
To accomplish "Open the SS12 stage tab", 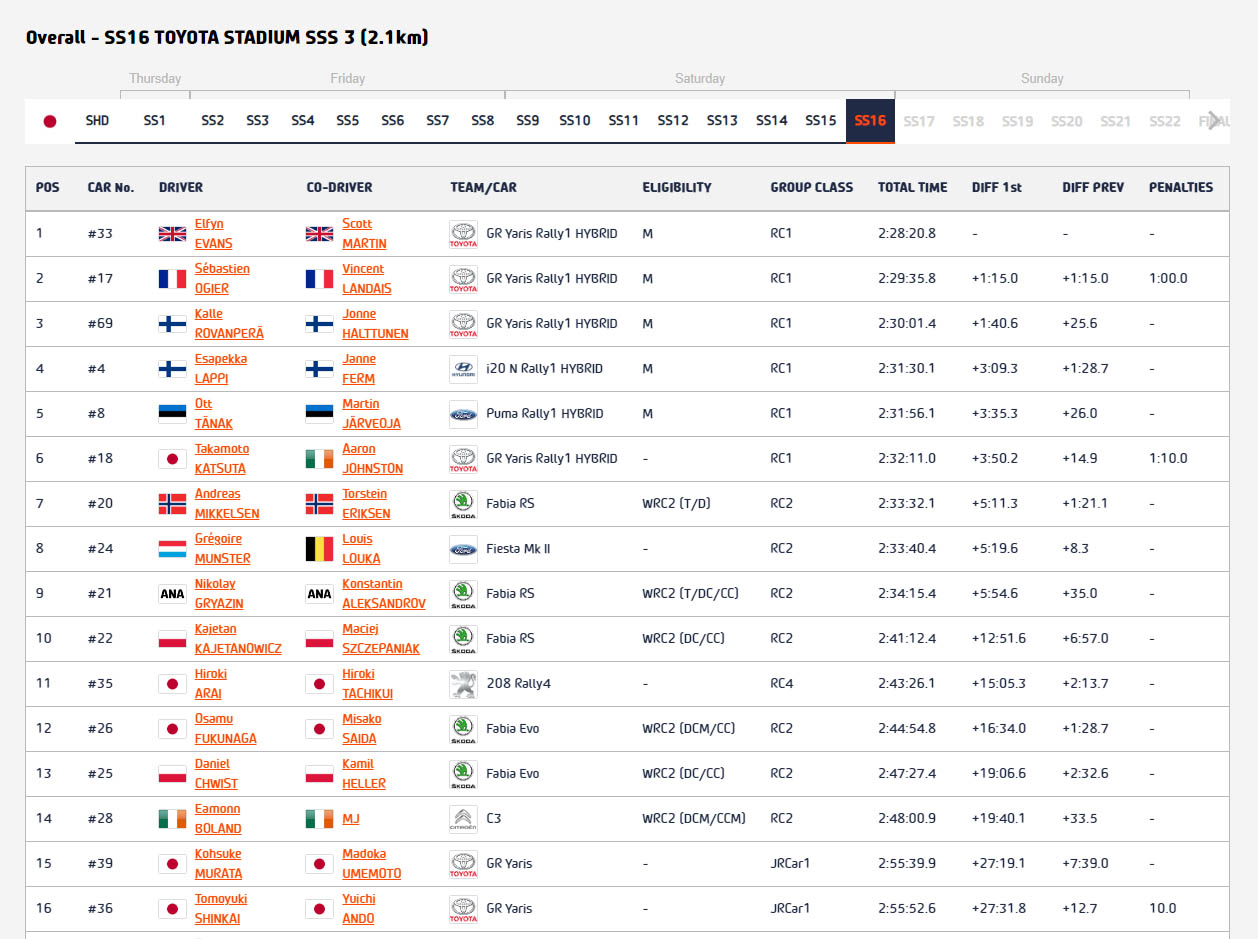I will [673, 121].
